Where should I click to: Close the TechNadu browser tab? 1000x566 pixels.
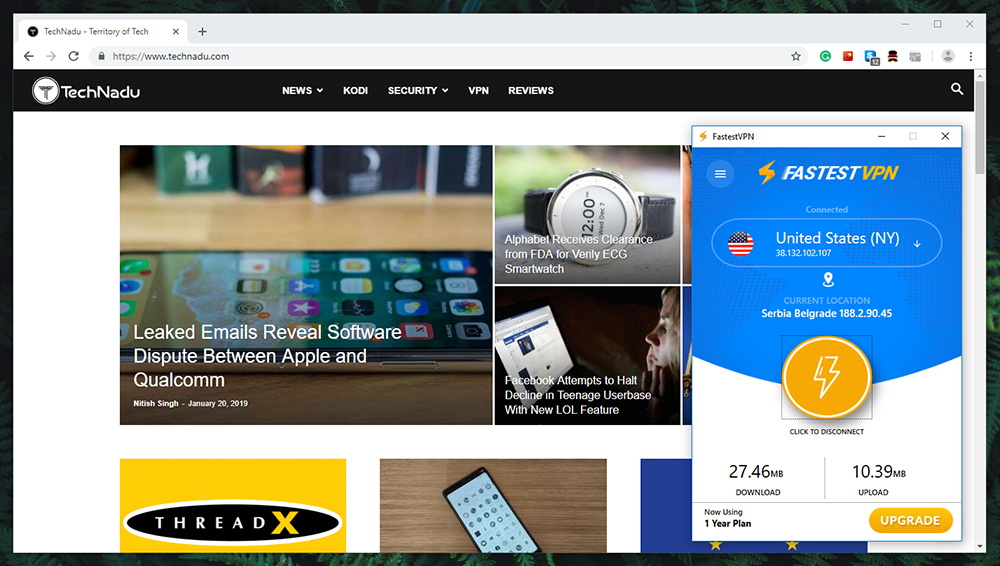pos(176,31)
